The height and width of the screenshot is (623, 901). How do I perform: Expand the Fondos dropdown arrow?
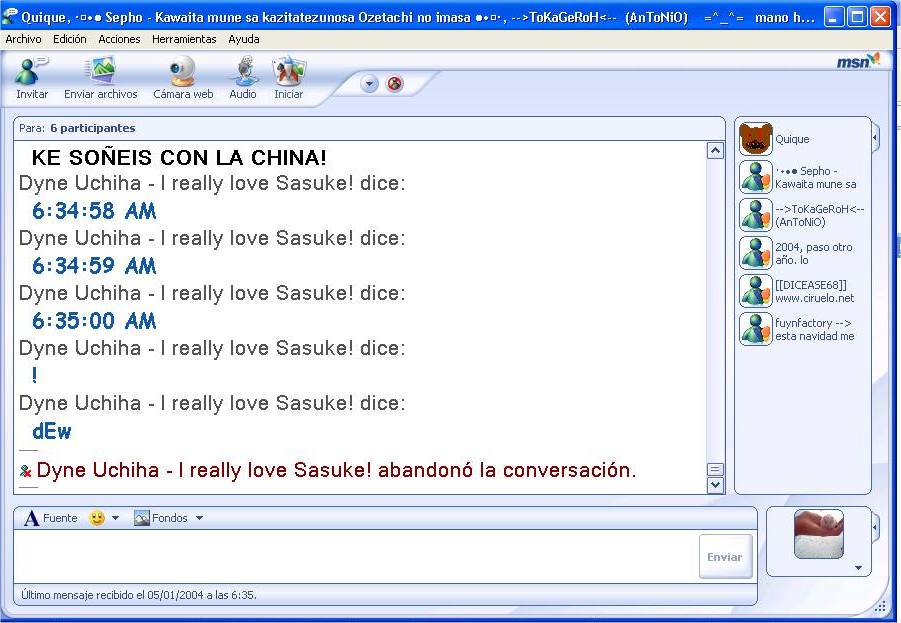199,518
